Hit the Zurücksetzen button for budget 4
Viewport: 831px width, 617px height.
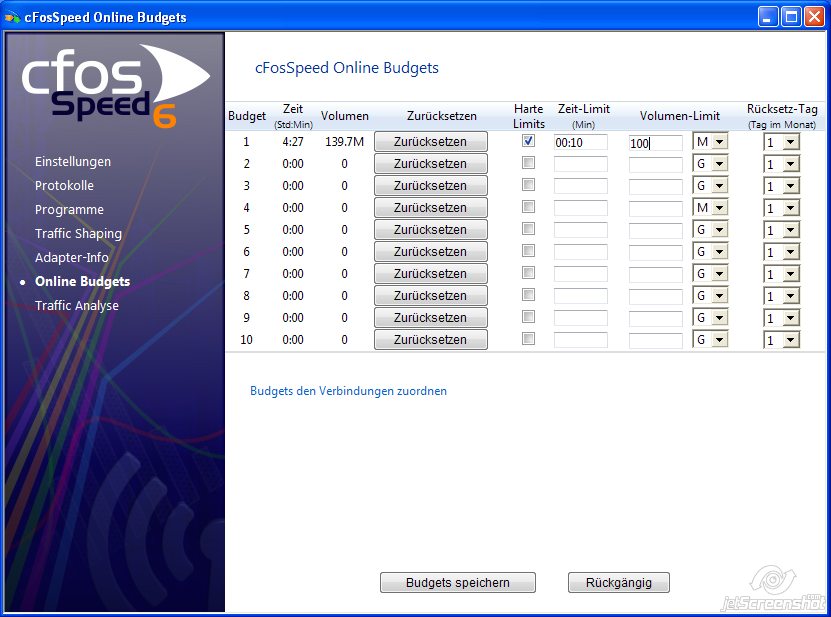click(431, 208)
